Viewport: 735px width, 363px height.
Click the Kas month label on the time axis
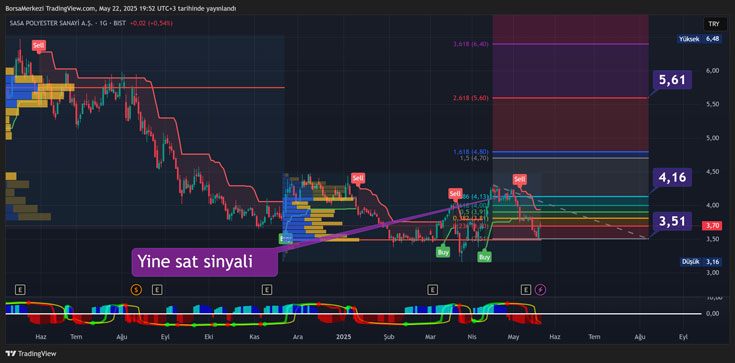pyautogui.click(x=254, y=337)
